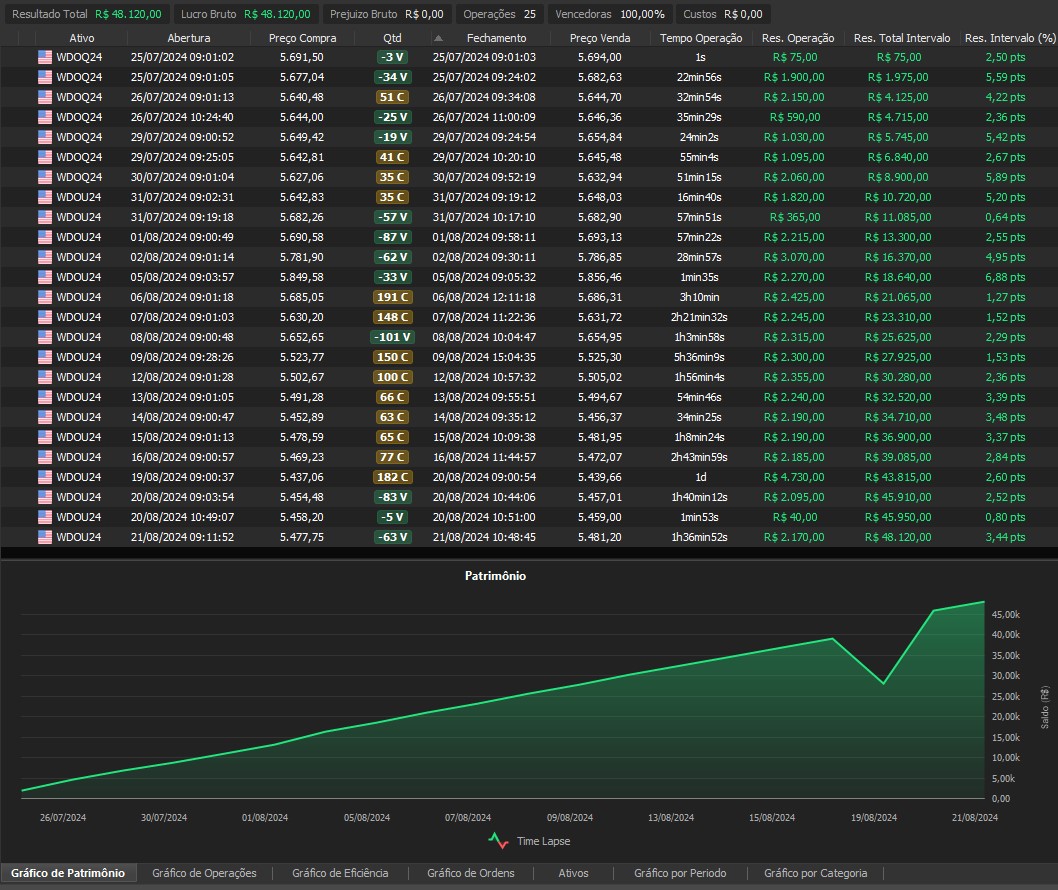Click the flag icon in the 09/08/2024 09:28:26 row
This screenshot has width=1058, height=890.
(44, 357)
